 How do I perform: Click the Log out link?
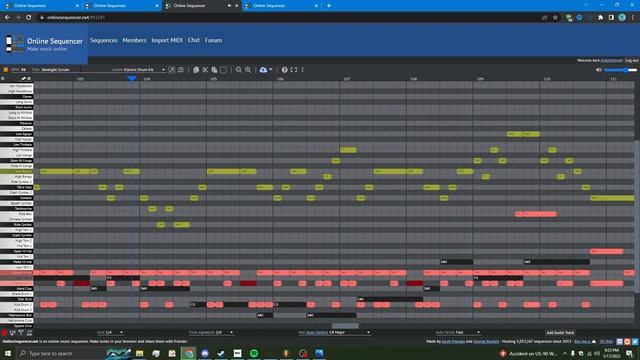631,60
